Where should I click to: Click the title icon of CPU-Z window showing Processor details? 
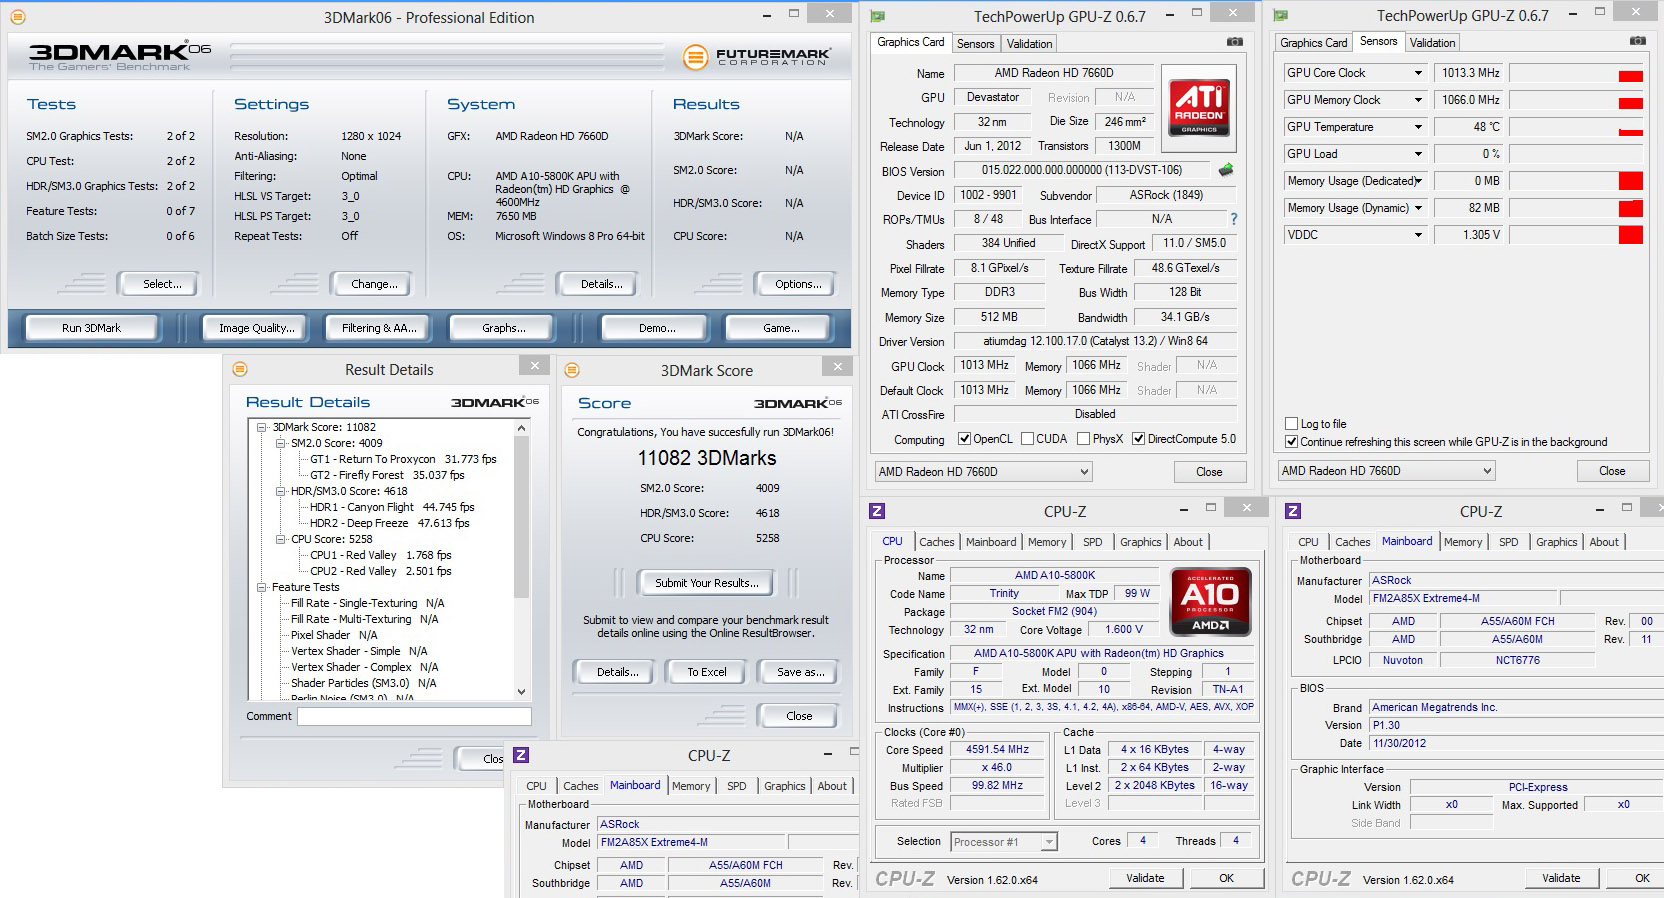click(877, 511)
